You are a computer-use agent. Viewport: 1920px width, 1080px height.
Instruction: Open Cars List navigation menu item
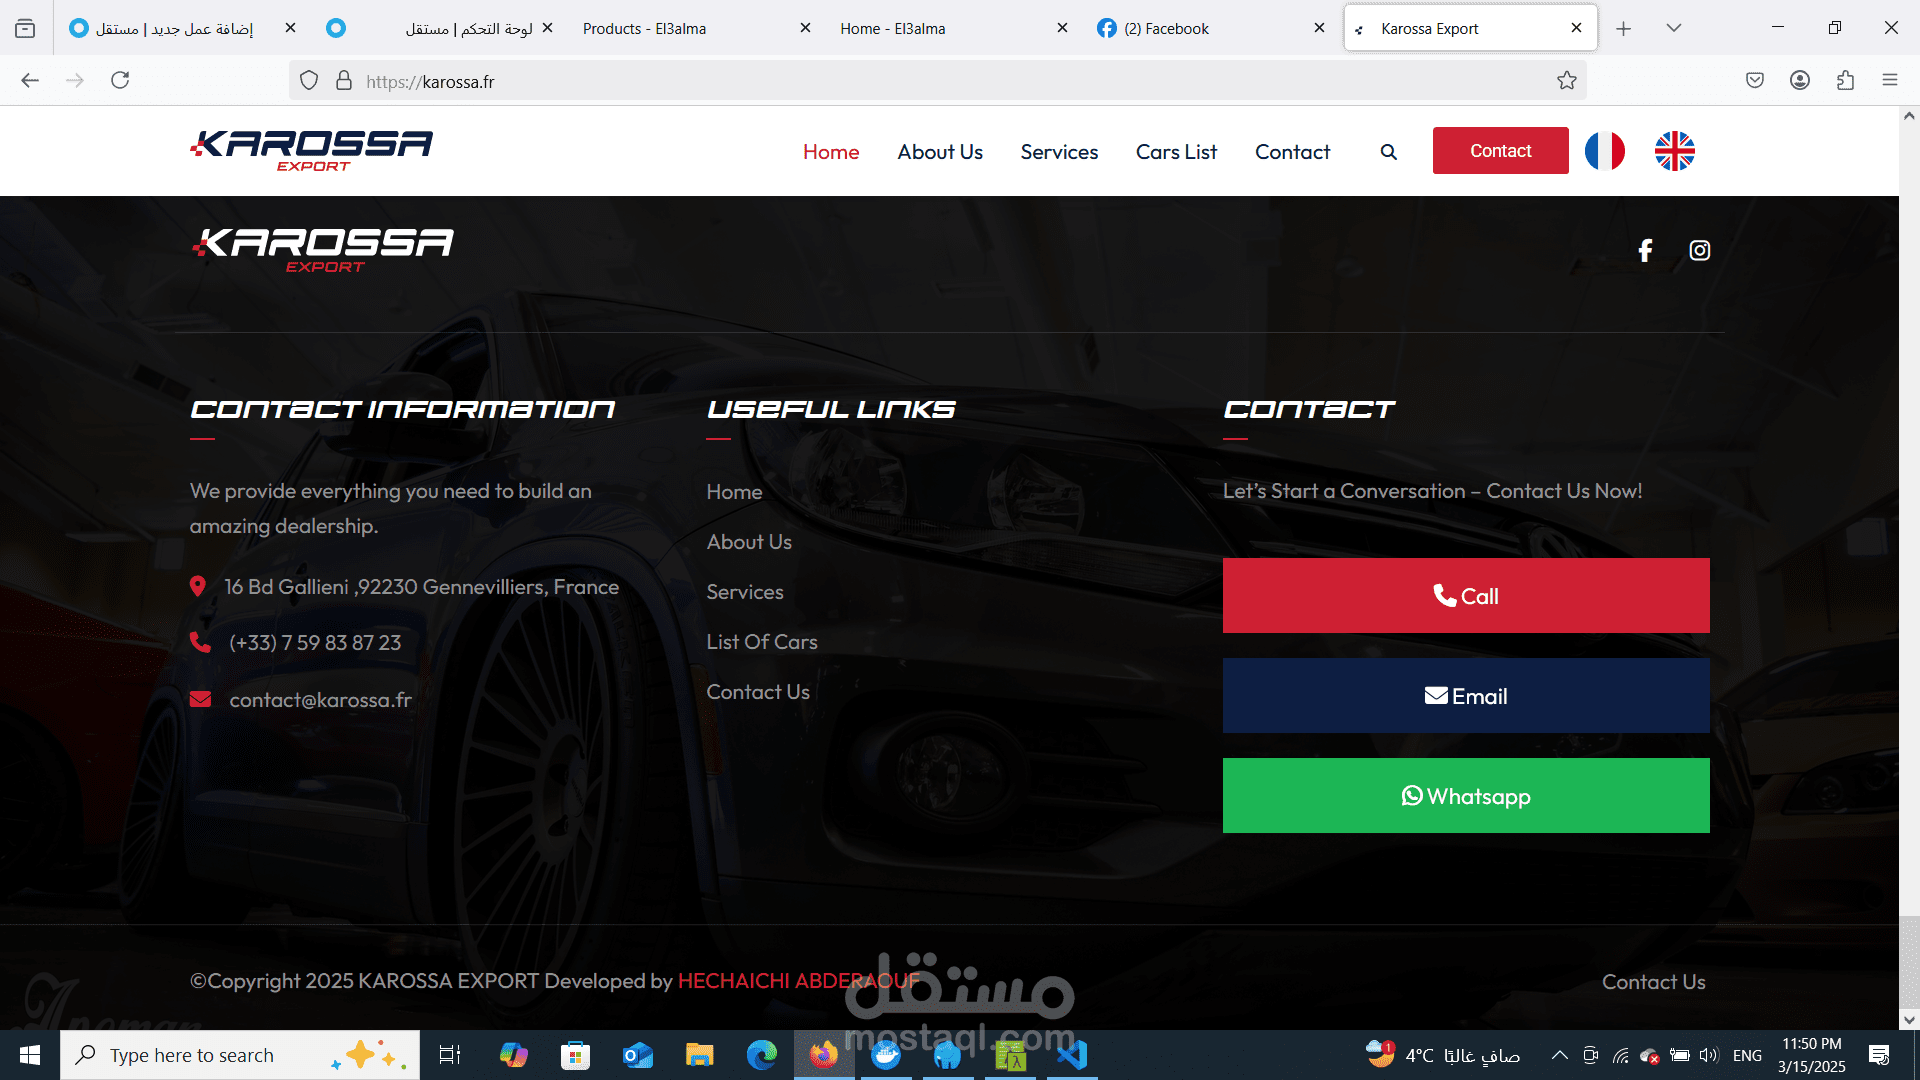[1176, 152]
